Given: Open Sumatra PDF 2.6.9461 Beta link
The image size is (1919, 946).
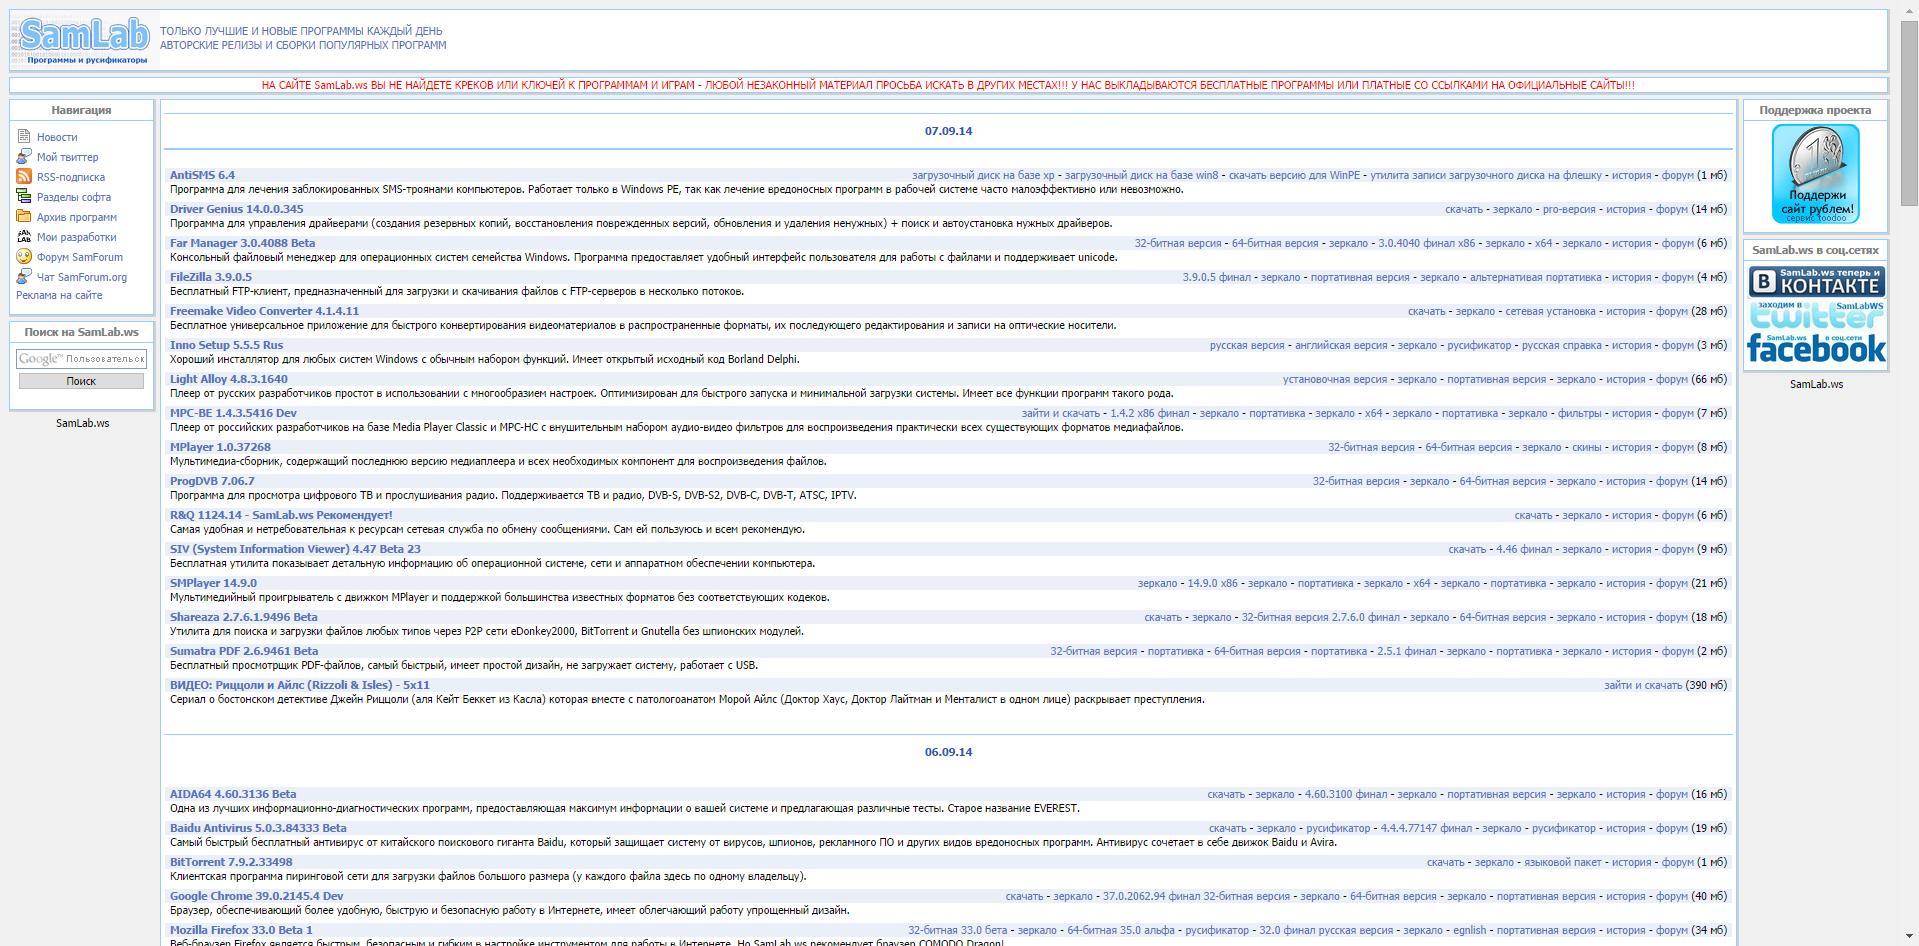Looking at the screenshot, I should (244, 651).
